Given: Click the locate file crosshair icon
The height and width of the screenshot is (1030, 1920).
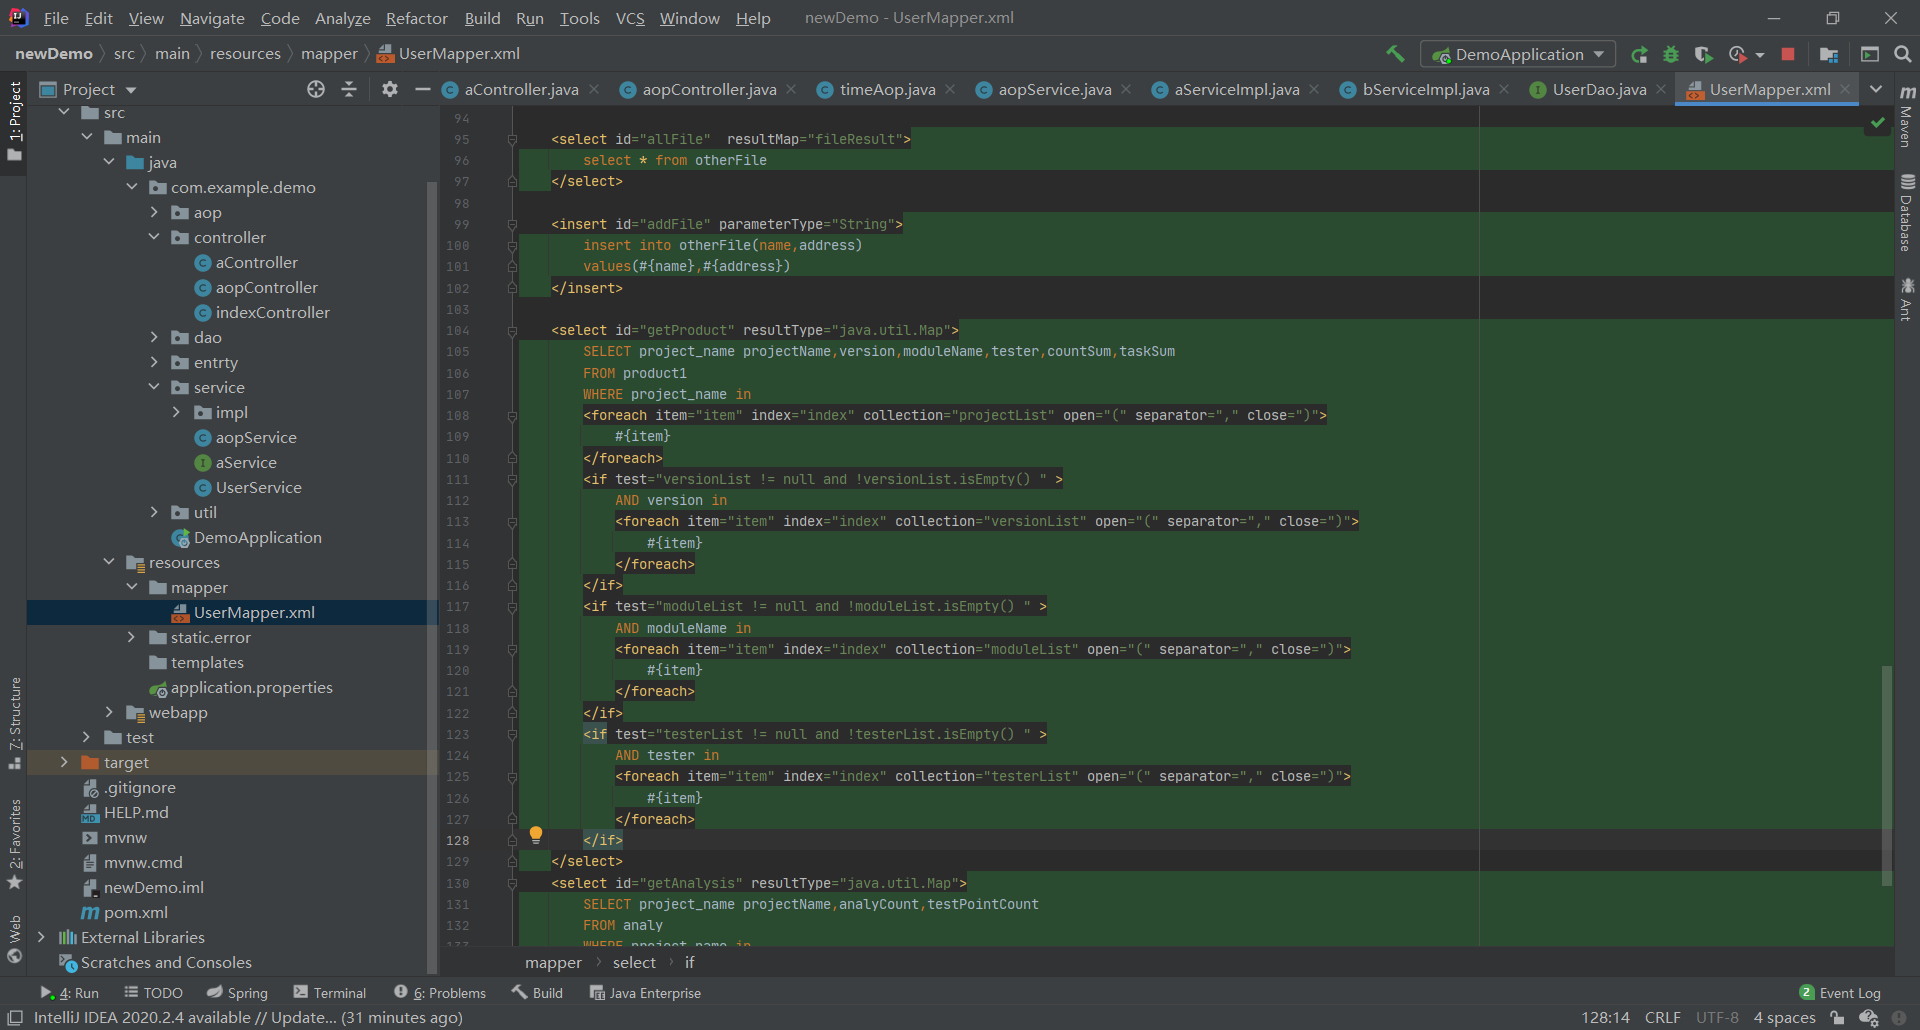Looking at the screenshot, I should [316, 89].
